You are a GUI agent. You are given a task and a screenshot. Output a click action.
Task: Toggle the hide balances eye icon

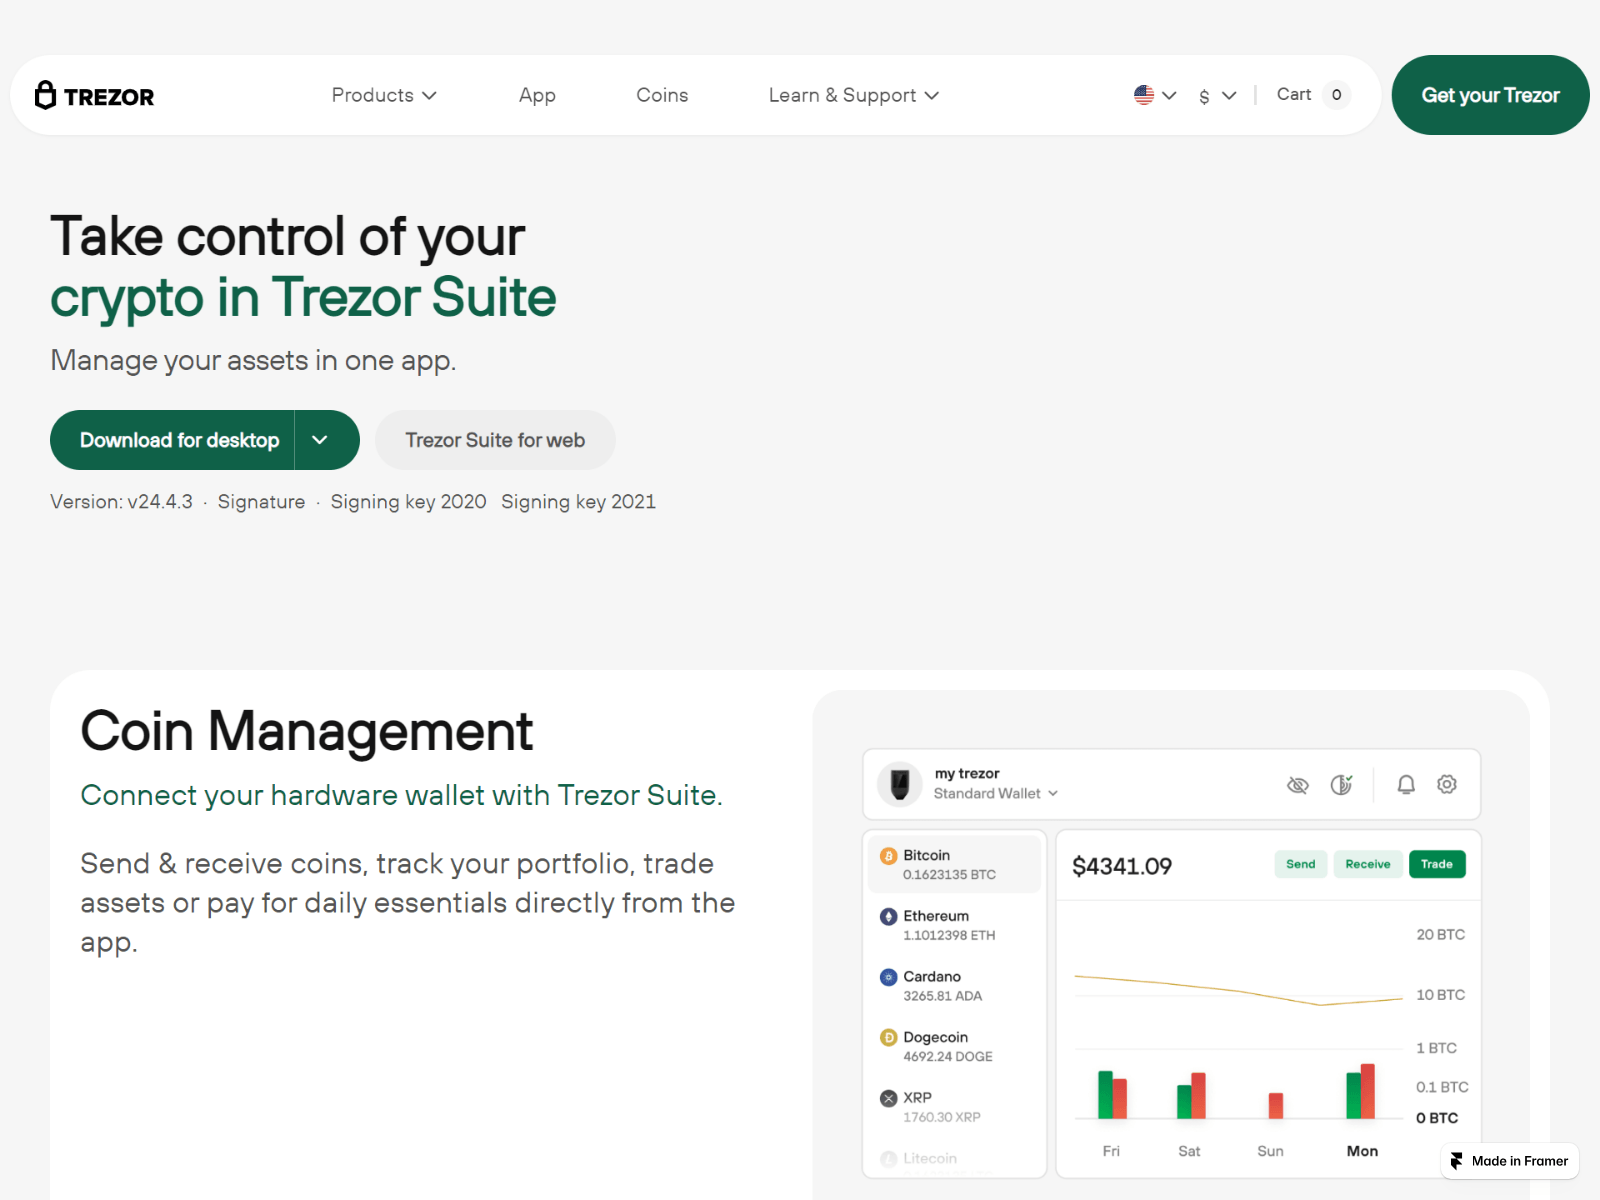(x=1297, y=785)
